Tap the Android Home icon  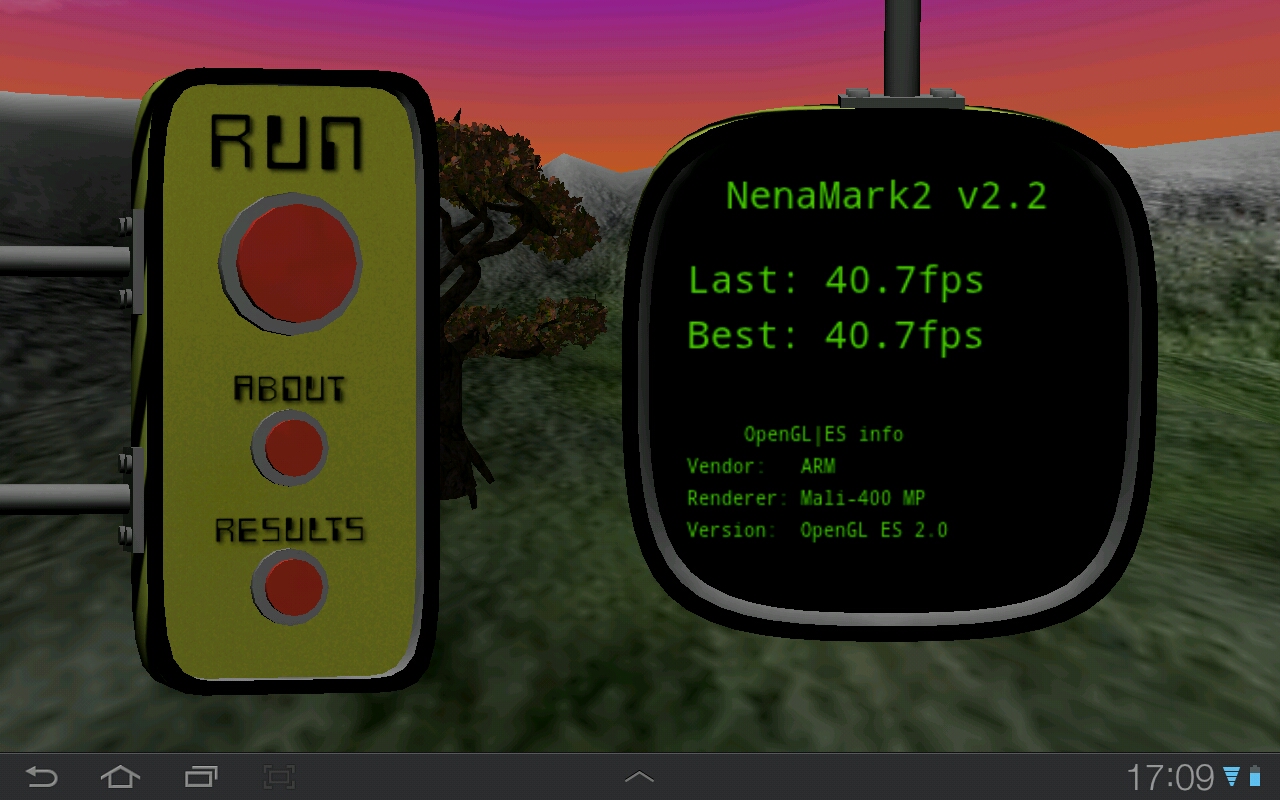[x=120, y=777]
